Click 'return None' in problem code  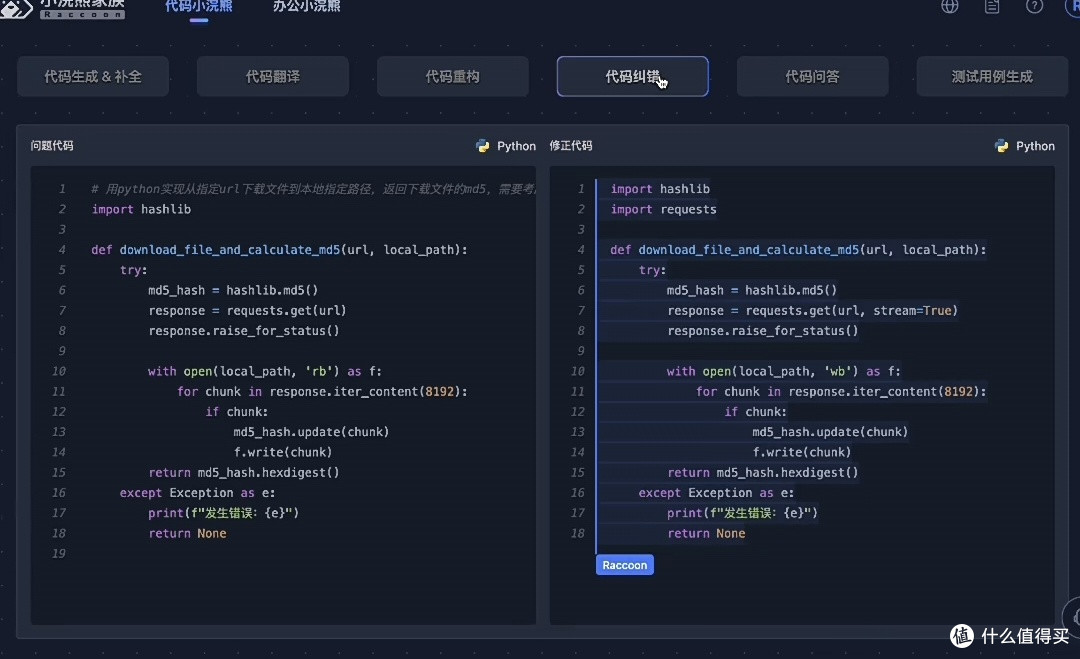187,533
